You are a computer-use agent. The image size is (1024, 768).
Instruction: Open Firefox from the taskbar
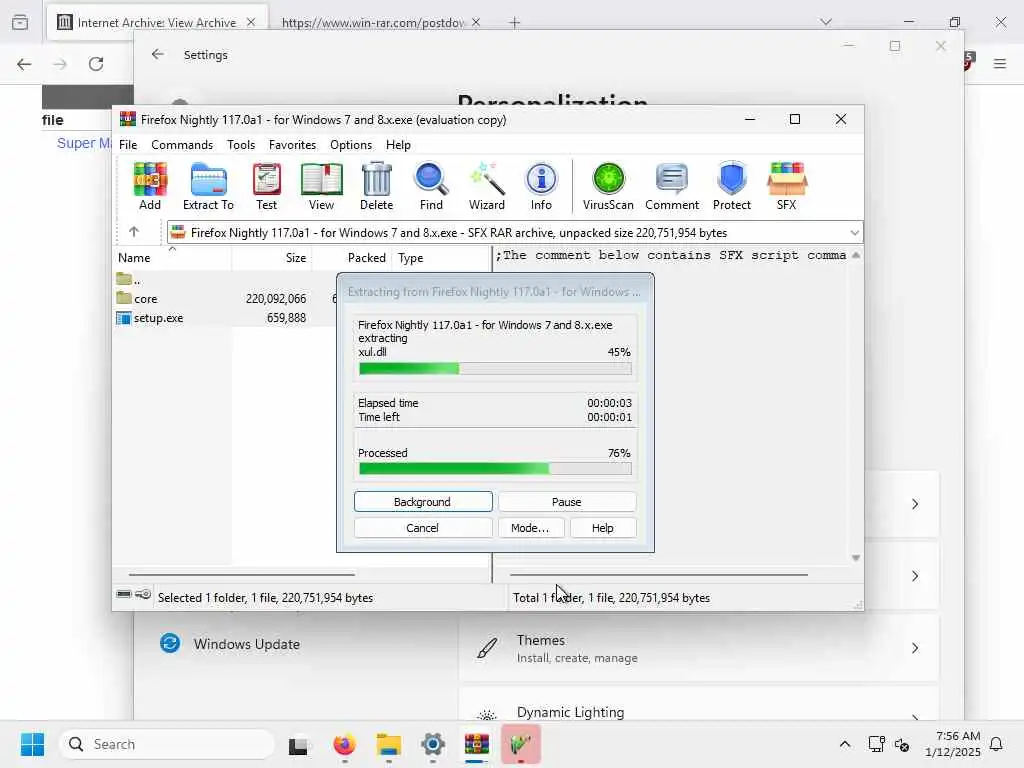coord(344,744)
